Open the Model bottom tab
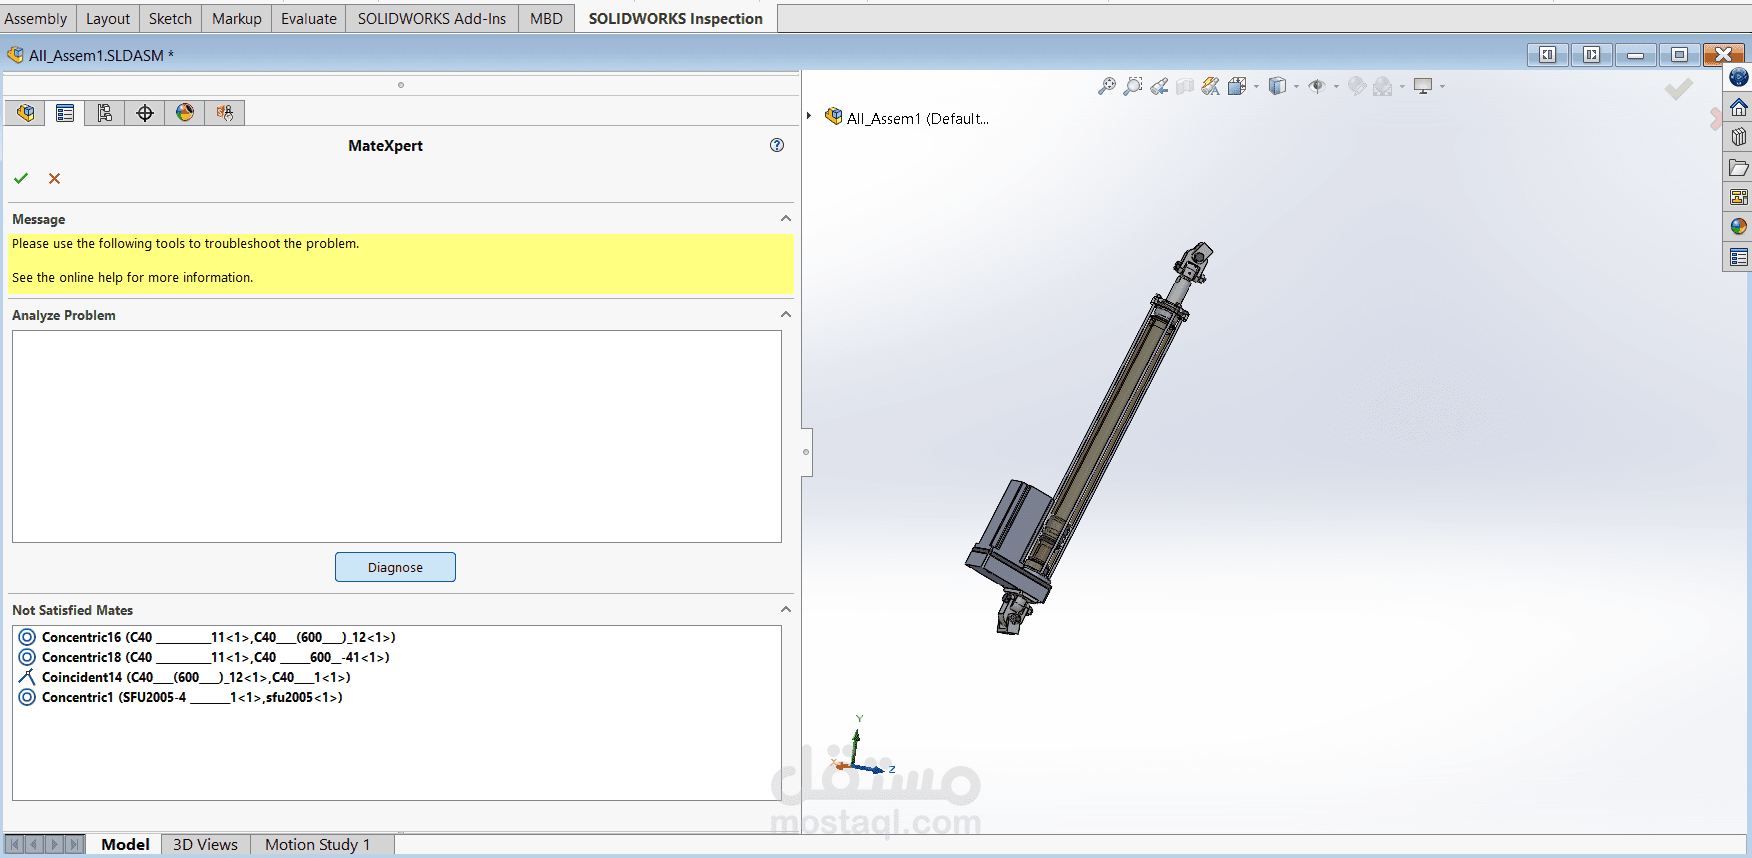This screenshot has width=1752, height=858. (x=125, y=844)
